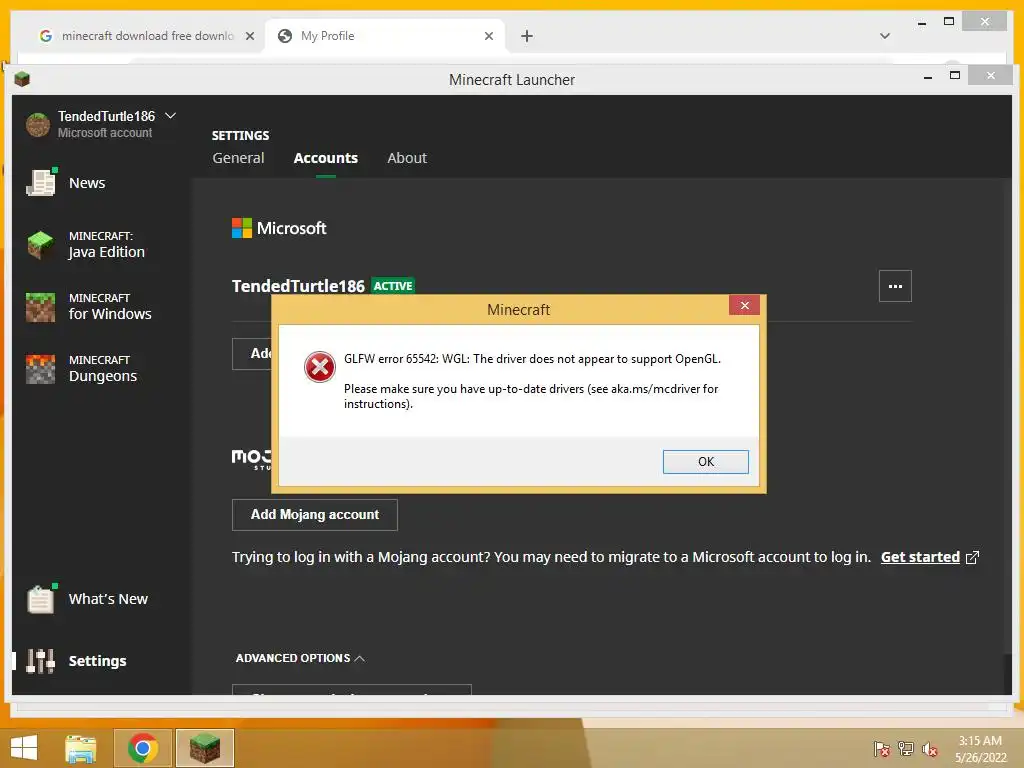The image size is (1024, 768).
Task: Click the red error icon in dialog
Action: tap(319, 367)
